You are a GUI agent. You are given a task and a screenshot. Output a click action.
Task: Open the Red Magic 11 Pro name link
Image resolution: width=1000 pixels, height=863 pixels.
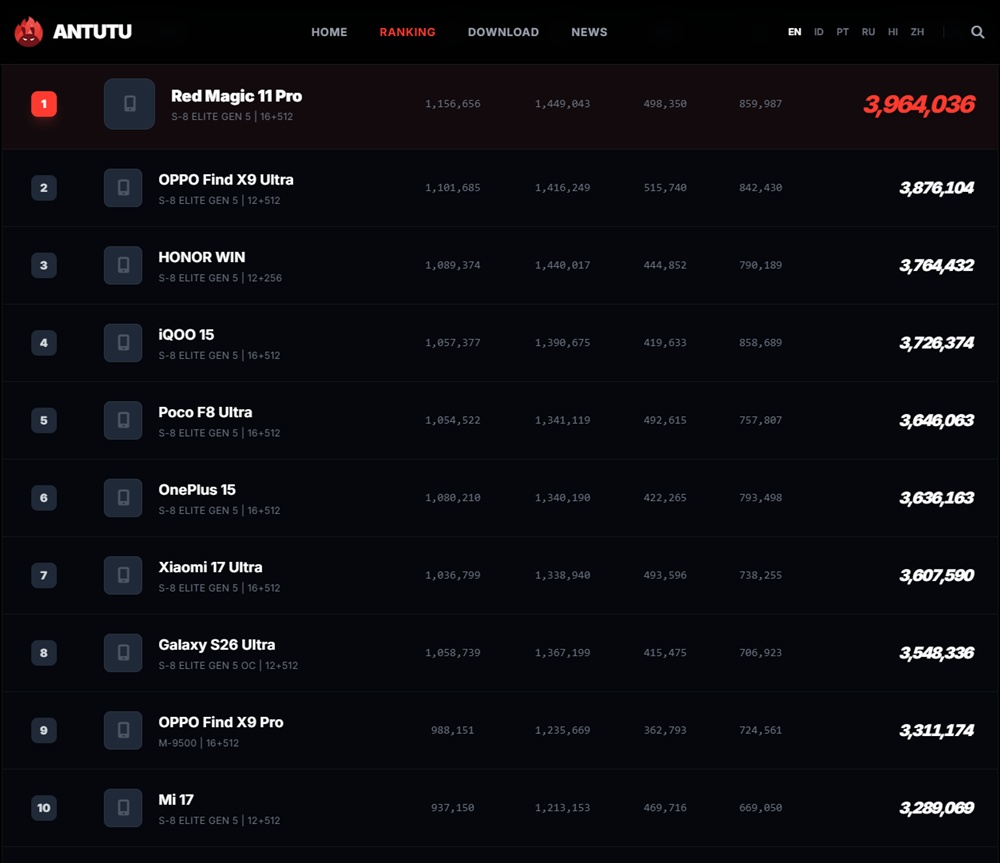(237, 96)
